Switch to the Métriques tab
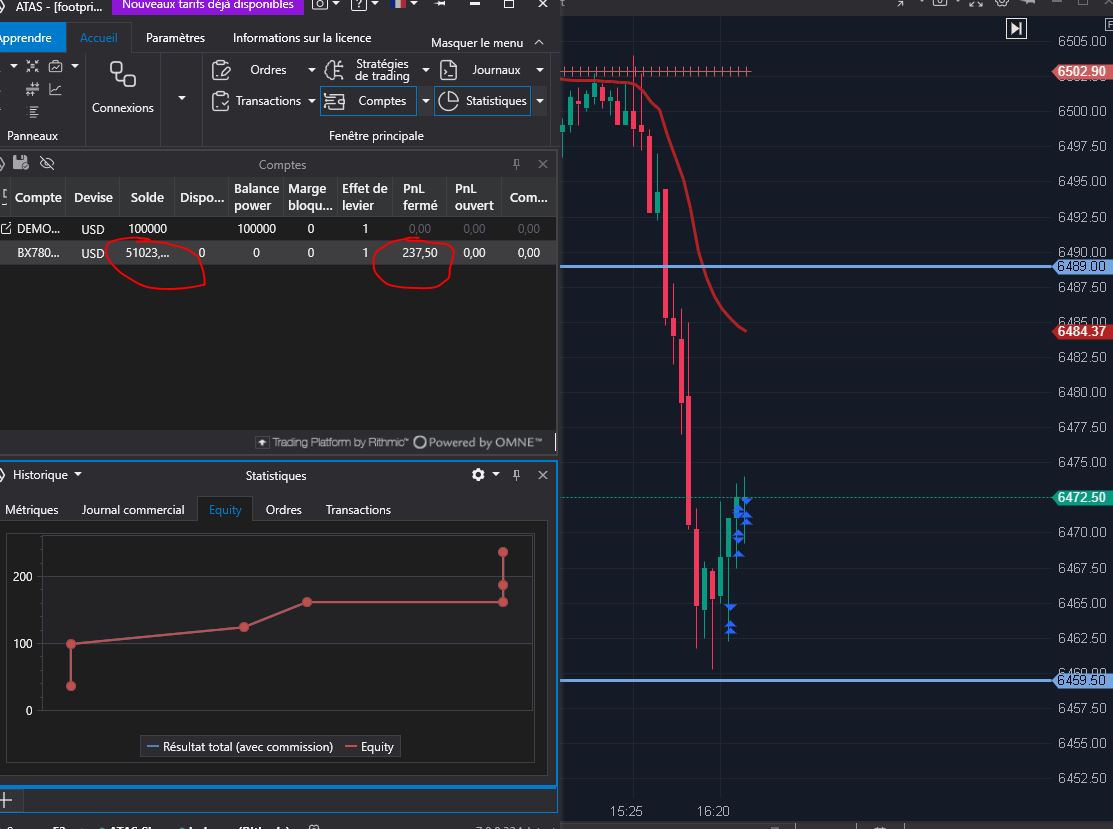This screenshot has height=829, width=1113. (x=32, y=510)
